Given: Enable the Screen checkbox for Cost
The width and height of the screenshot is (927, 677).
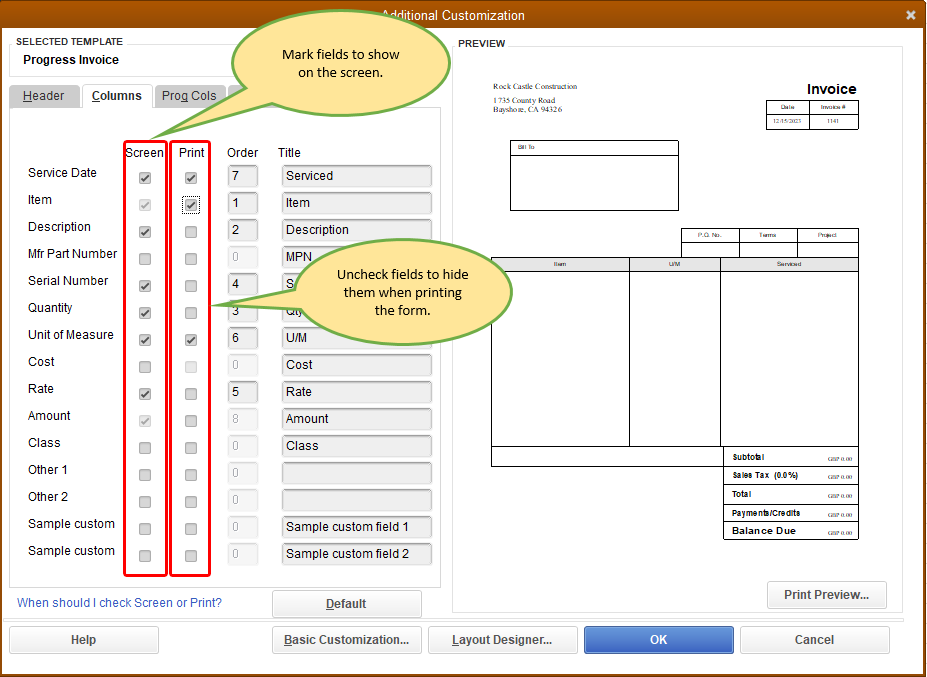Looking at the screenshot, I should click(145, 366).
